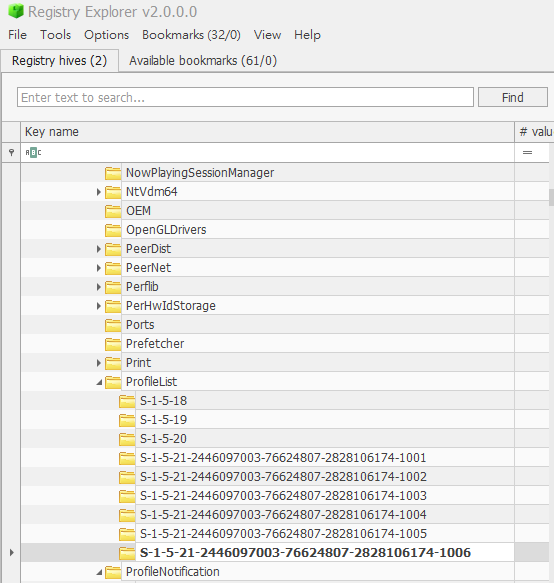Click the Ports folder icon

point(113,325)
